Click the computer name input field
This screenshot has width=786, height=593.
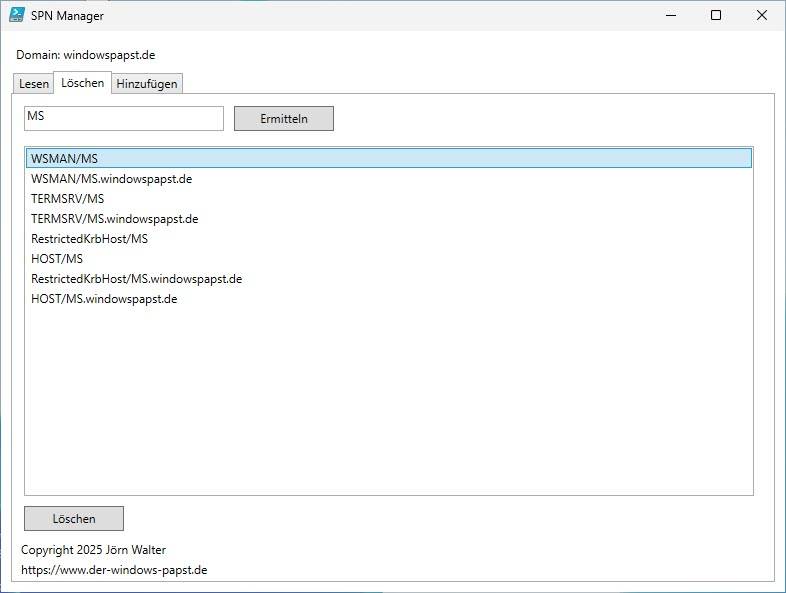tap(123, 118)
